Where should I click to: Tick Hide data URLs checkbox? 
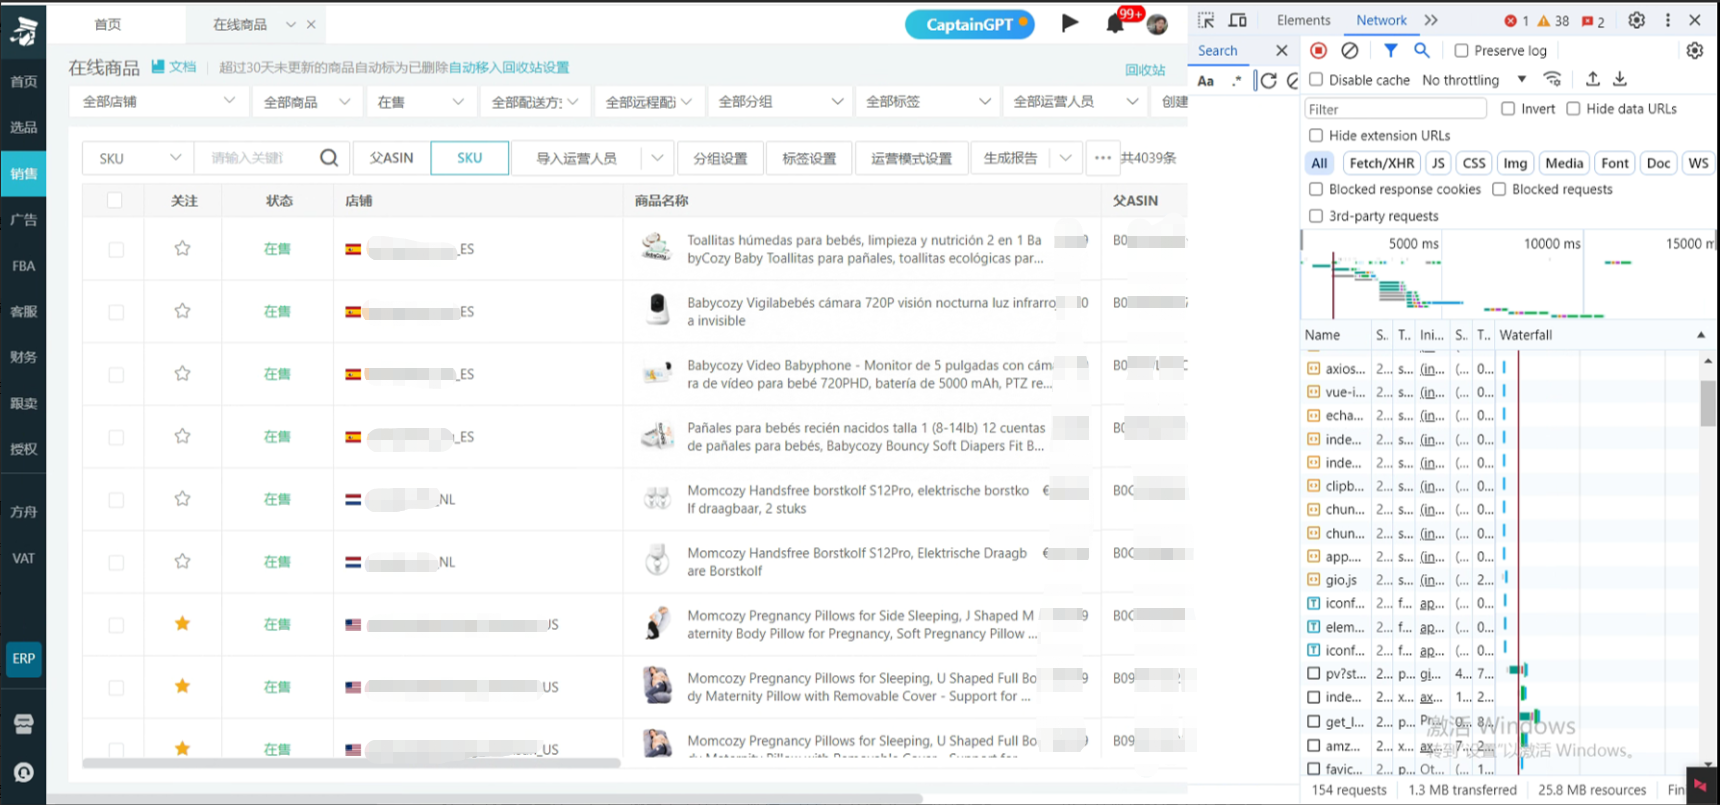pyautogui.click(x=1573, y=109)
